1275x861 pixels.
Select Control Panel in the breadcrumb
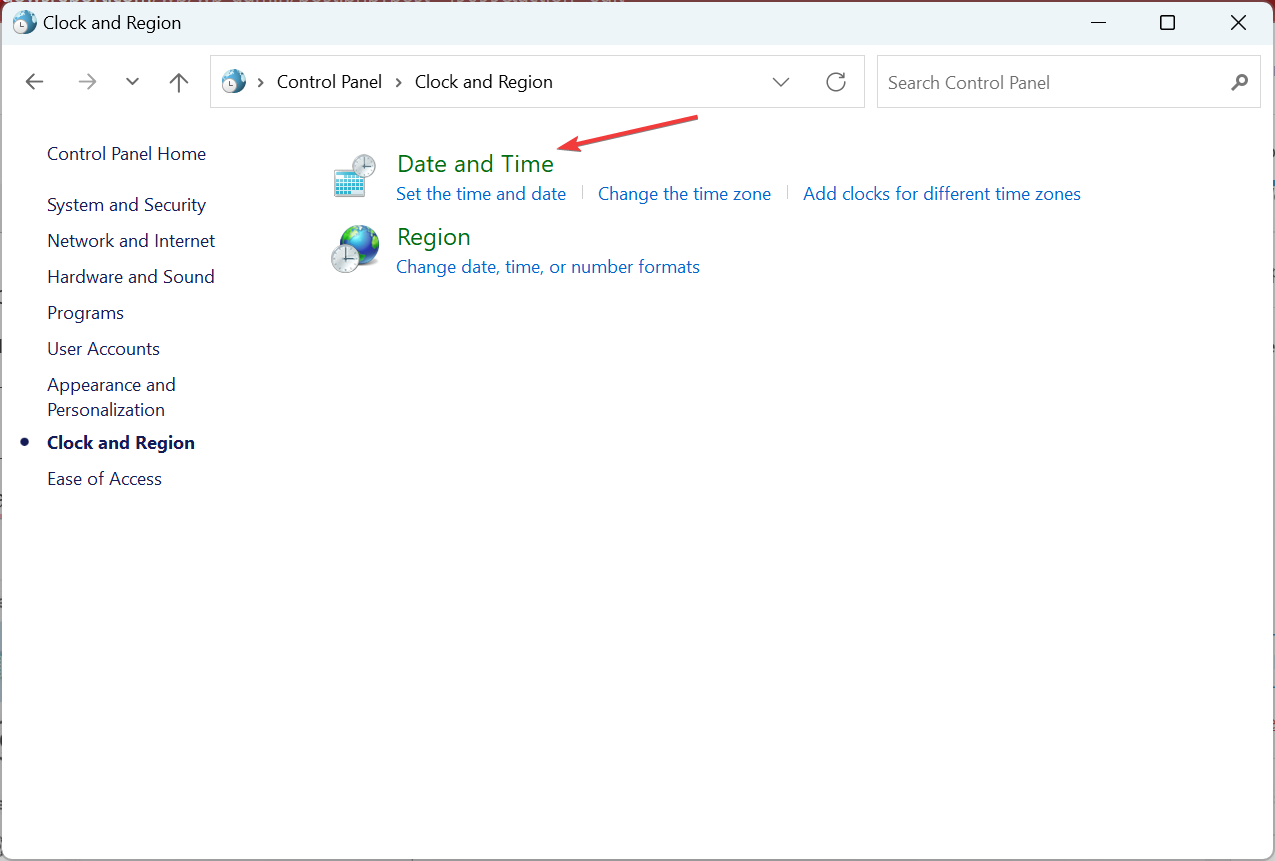pos(329,81)
